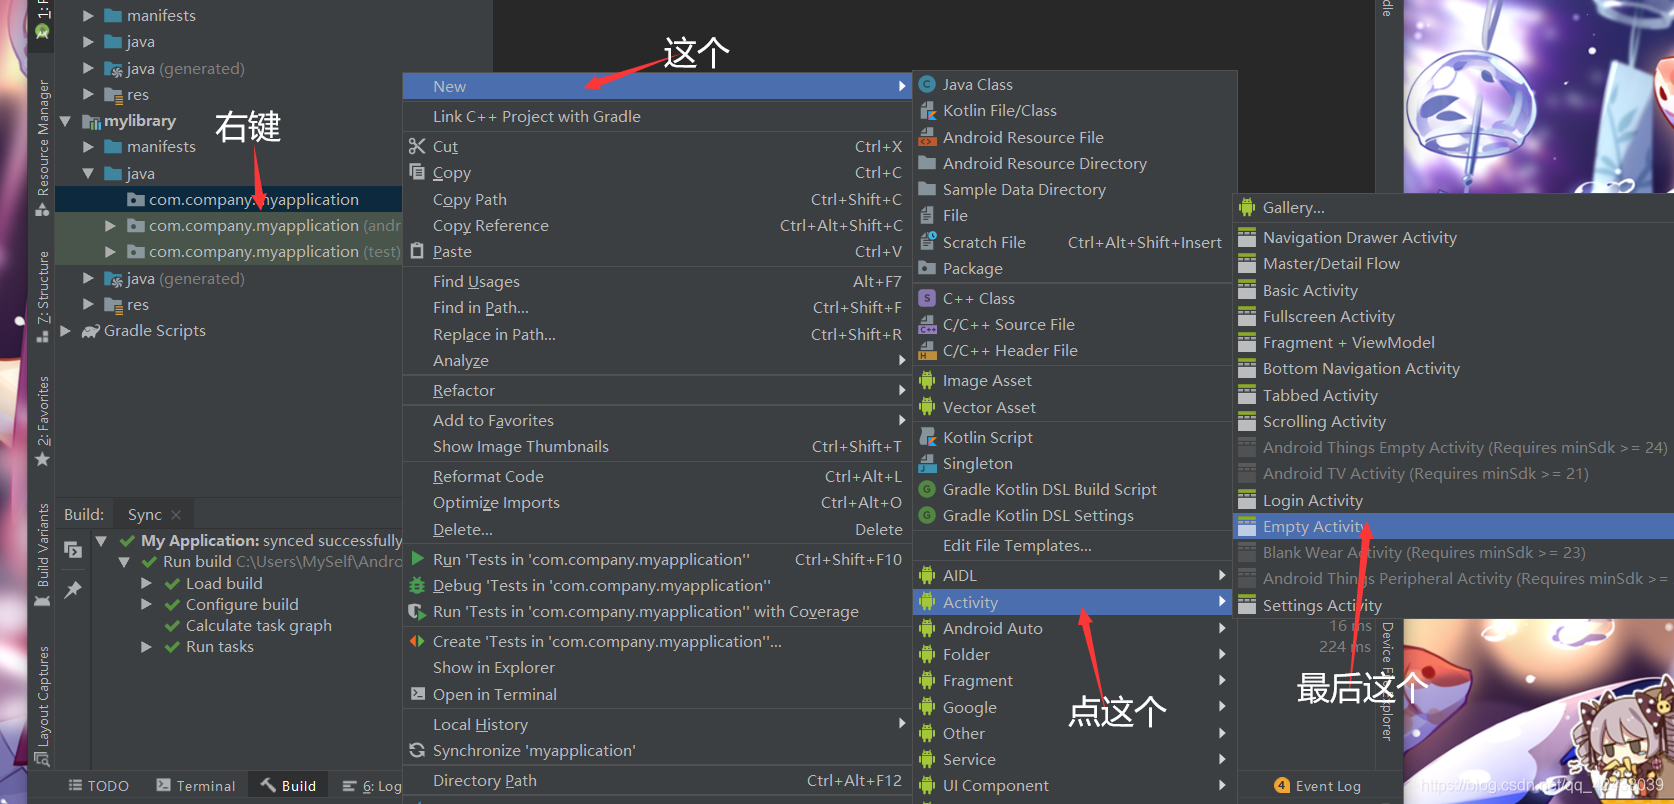Click the Gallery android icon
Screen dimensions: 1674x804
pos(1247,207)
